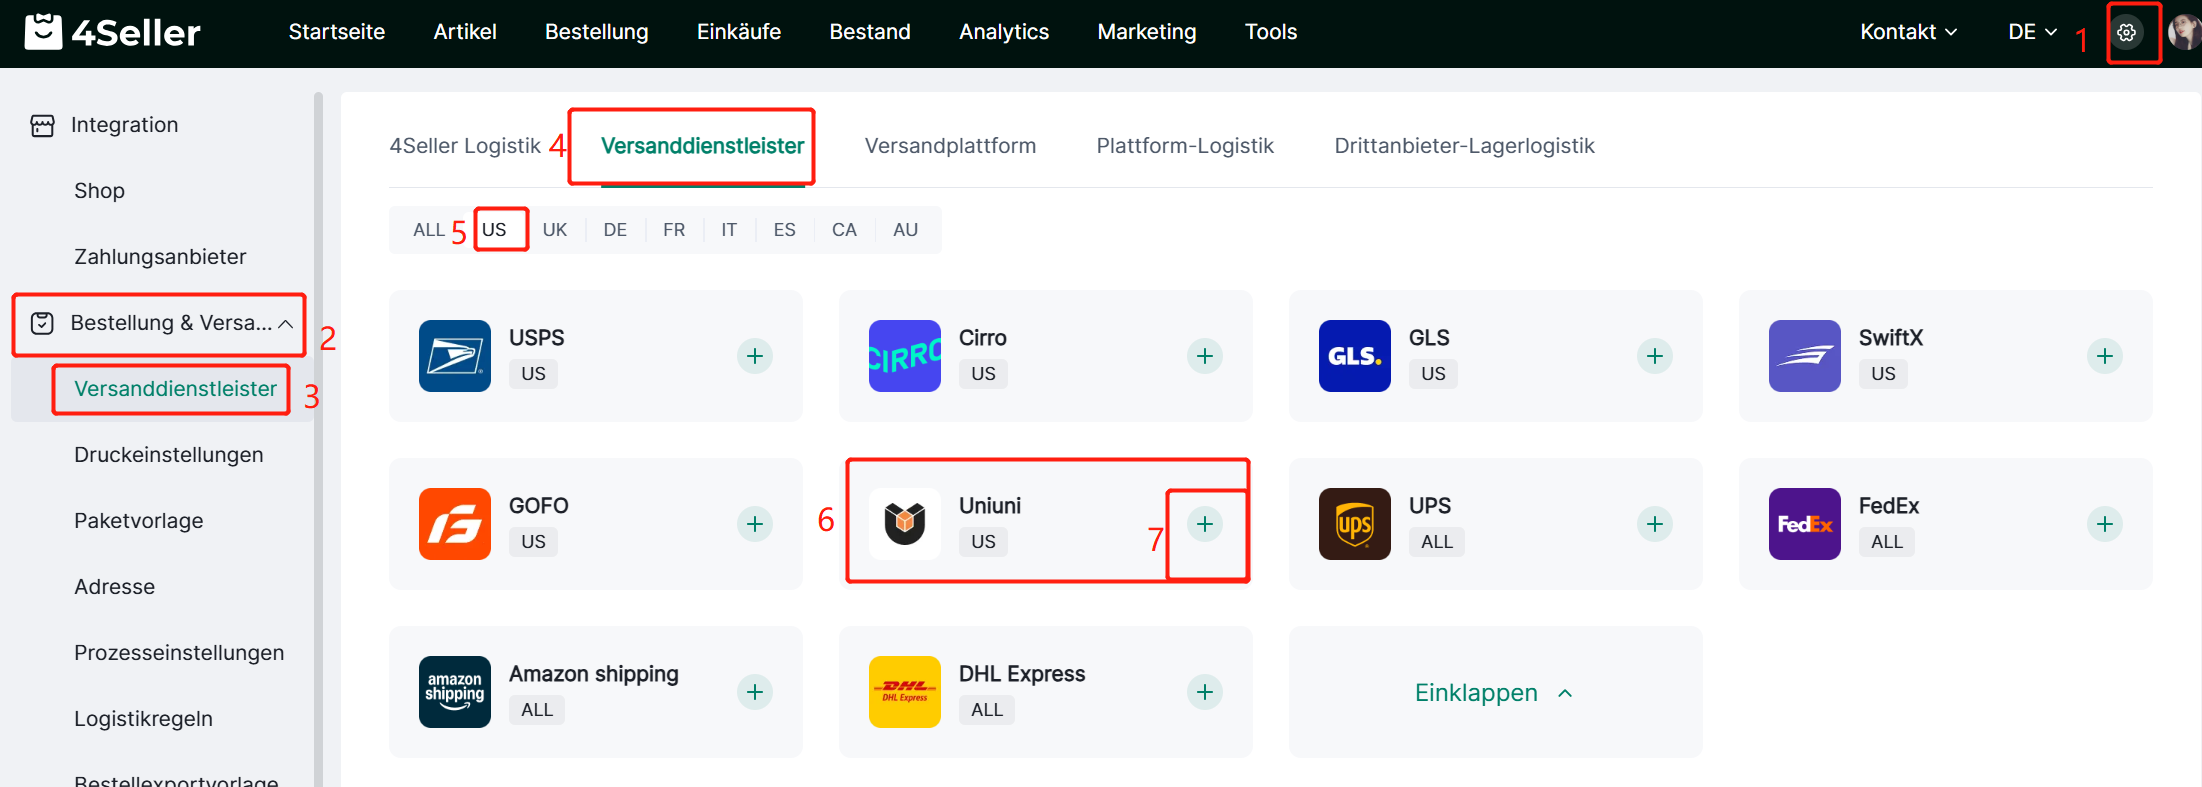Collapse the Bestellung & Versand sidebar section

(285, 324)
